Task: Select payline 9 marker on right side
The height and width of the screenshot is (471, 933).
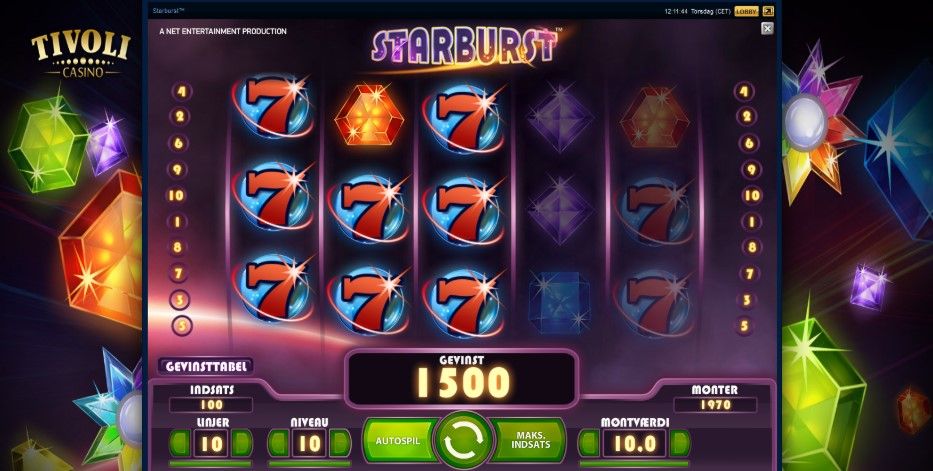Action: tap(751, 169)
